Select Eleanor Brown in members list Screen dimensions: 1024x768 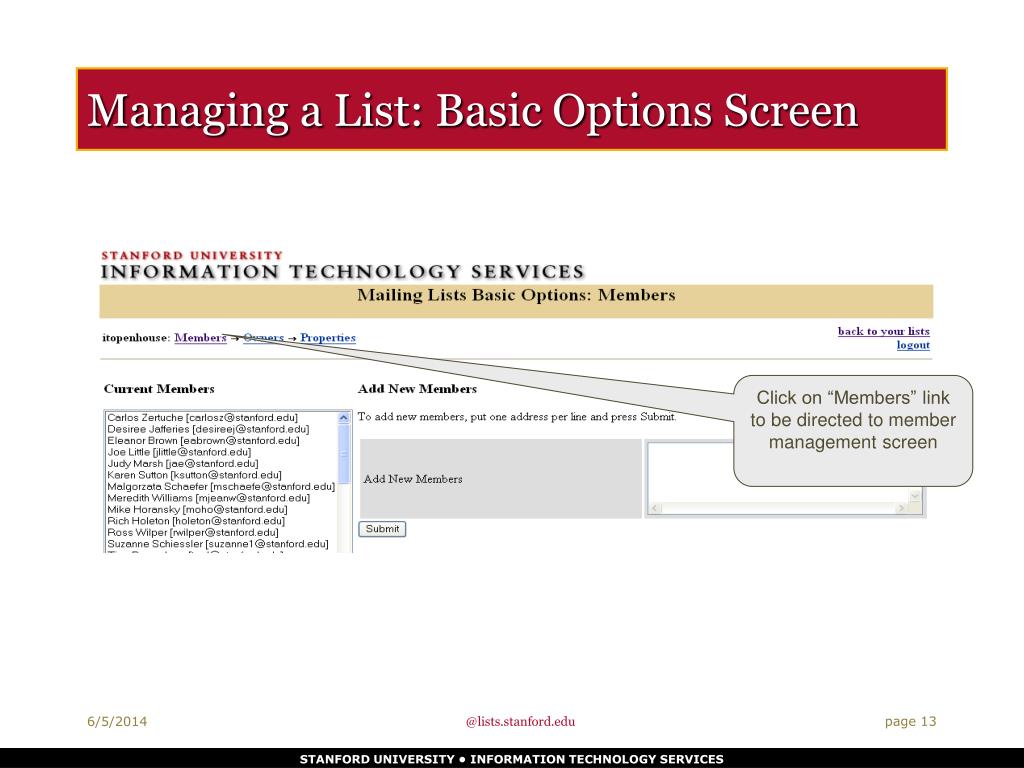(202, 440)
